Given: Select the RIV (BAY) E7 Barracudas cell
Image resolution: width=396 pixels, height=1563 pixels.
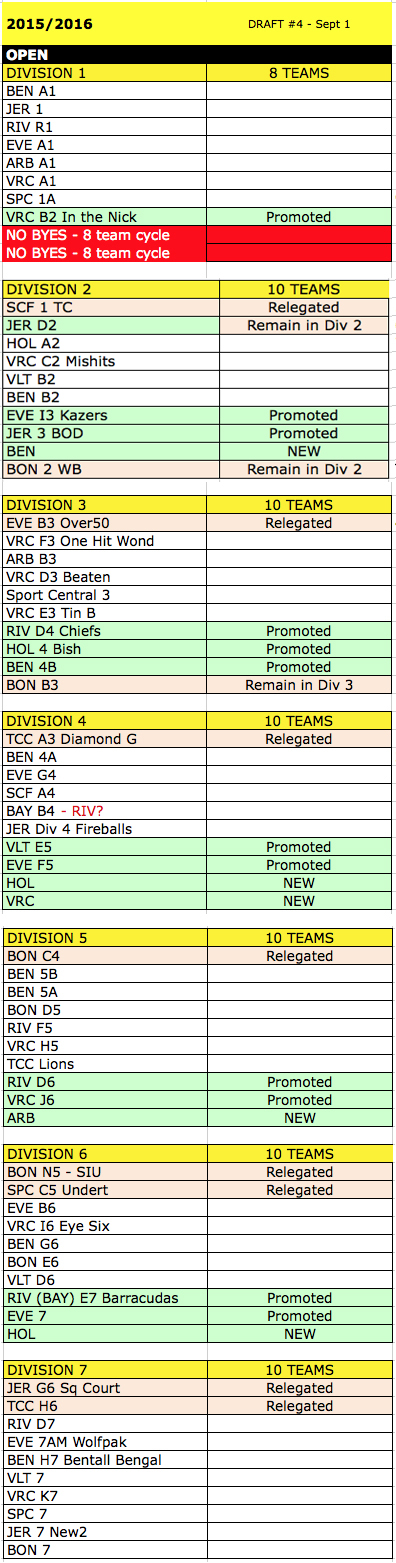Looking at the screenshot, I should [x=105, y=1298].
